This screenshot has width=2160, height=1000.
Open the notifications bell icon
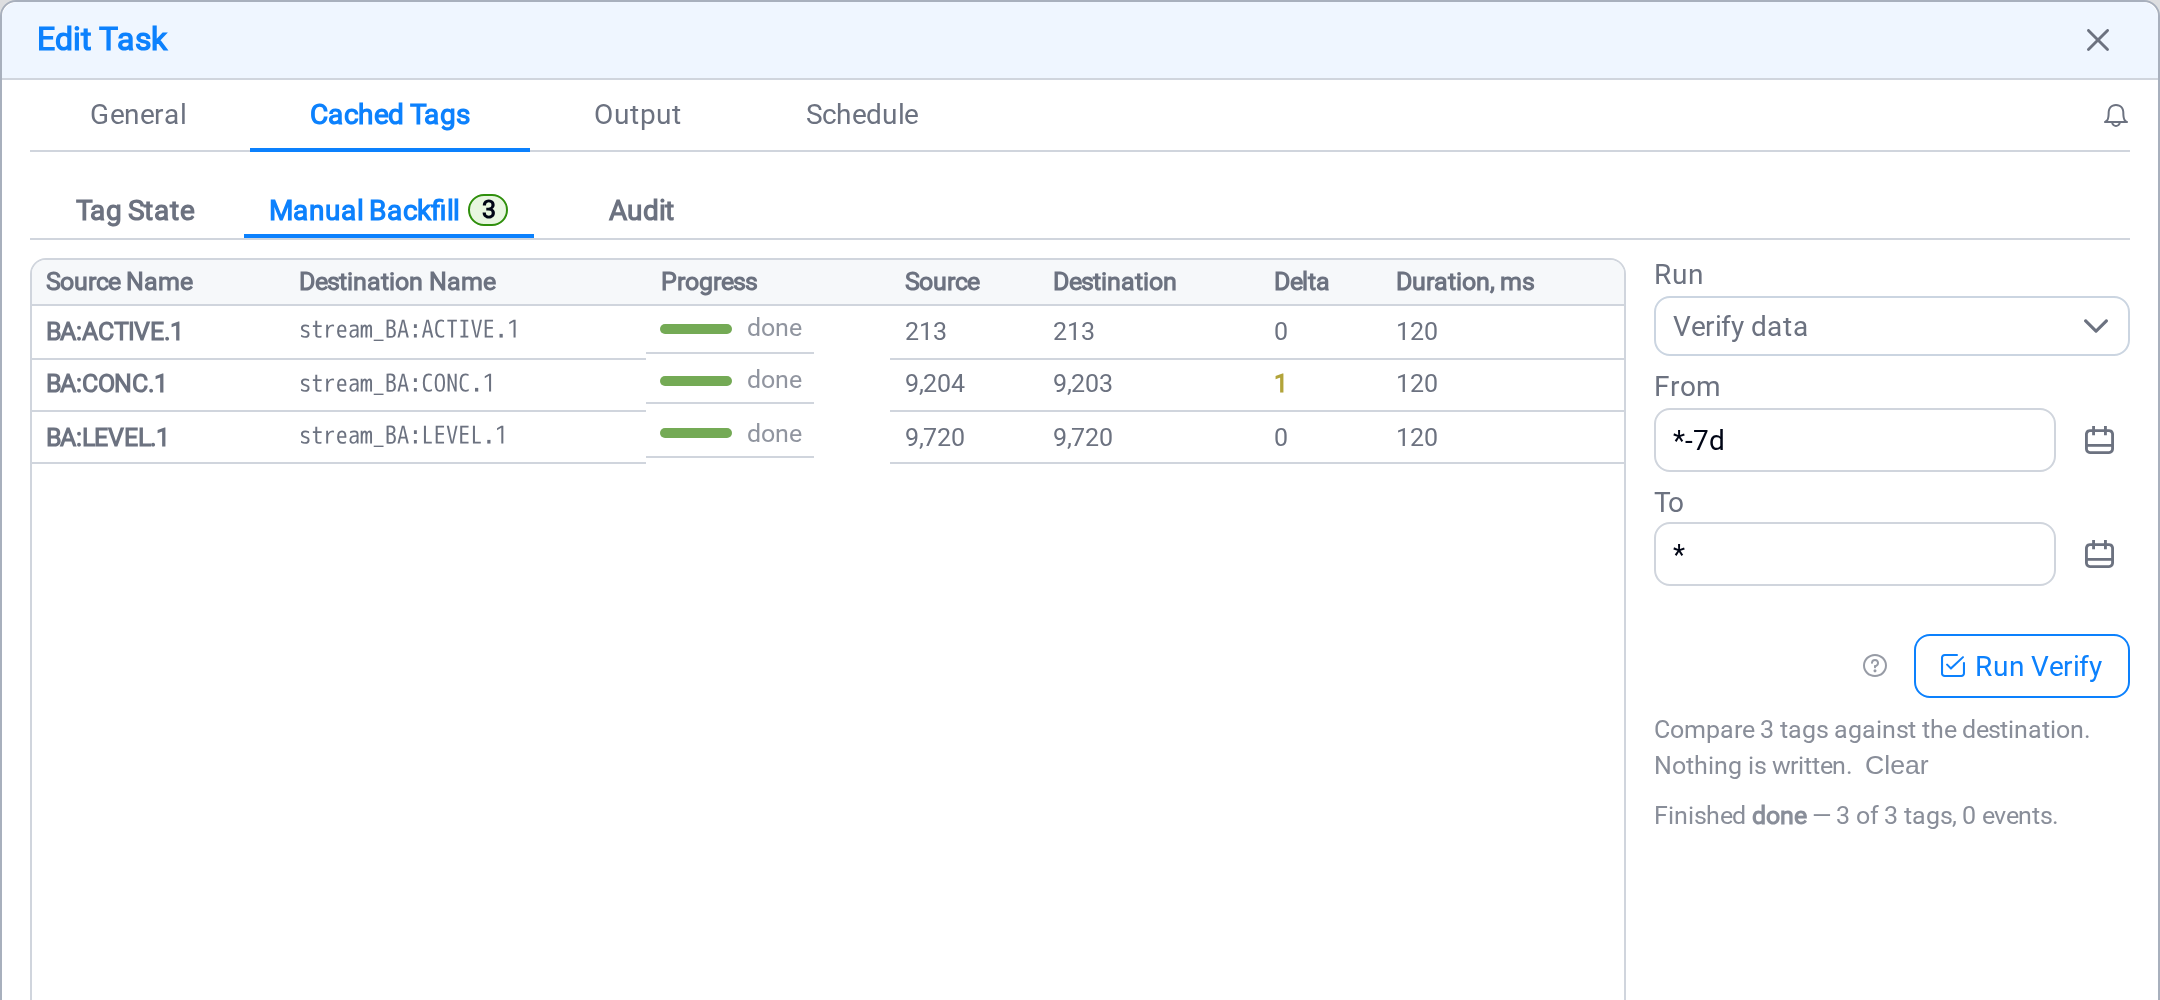tap(2115, 116)
